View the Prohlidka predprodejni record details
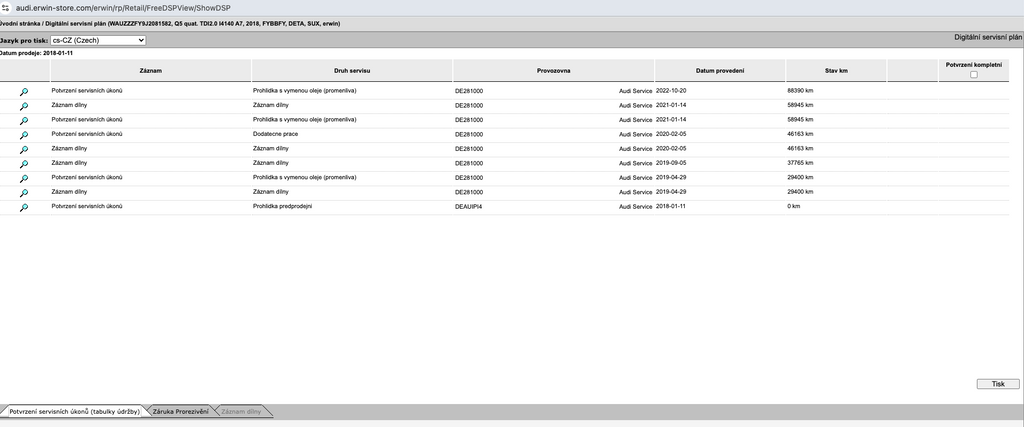The width and height of the screenshot is (1024, 427). click(x=23, y=207)
